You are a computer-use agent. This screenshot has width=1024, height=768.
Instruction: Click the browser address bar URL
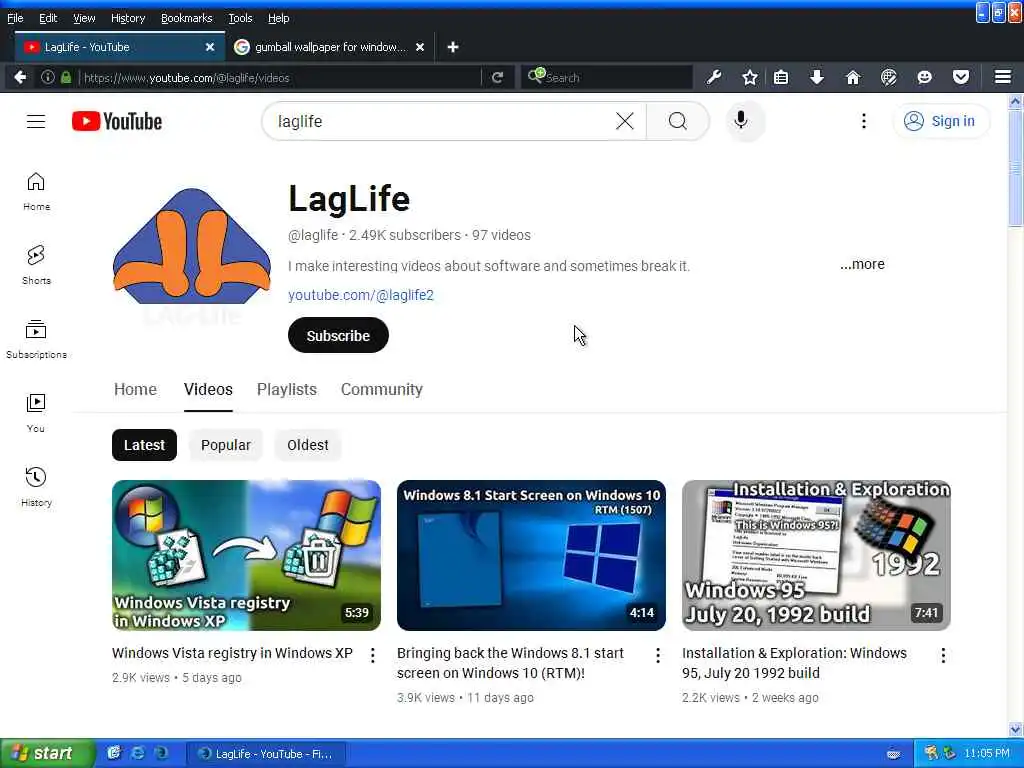pyautogui.click(x=281, y=78)
